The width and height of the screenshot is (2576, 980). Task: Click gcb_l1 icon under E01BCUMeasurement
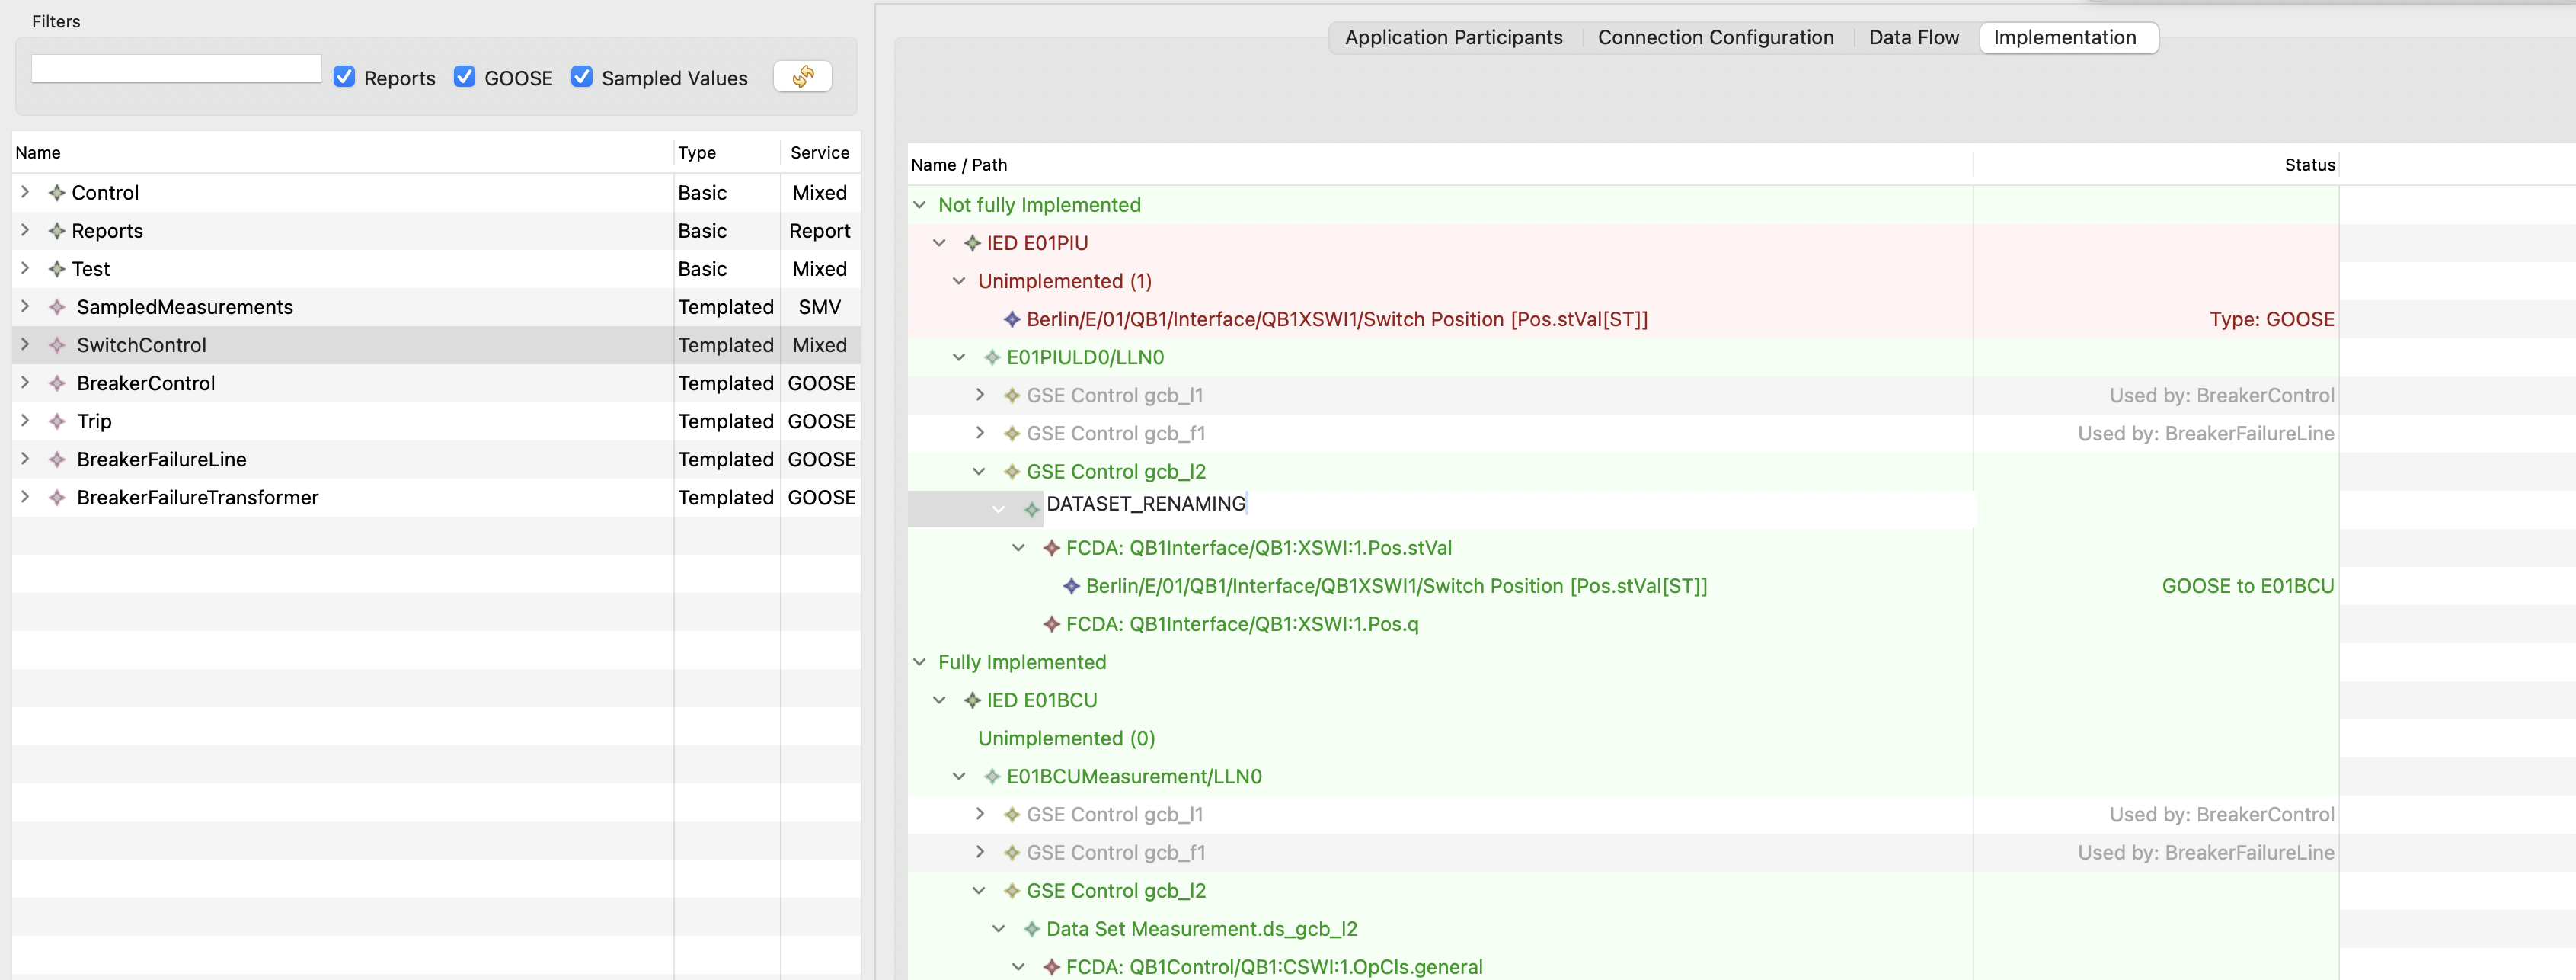click(1012, 815)
